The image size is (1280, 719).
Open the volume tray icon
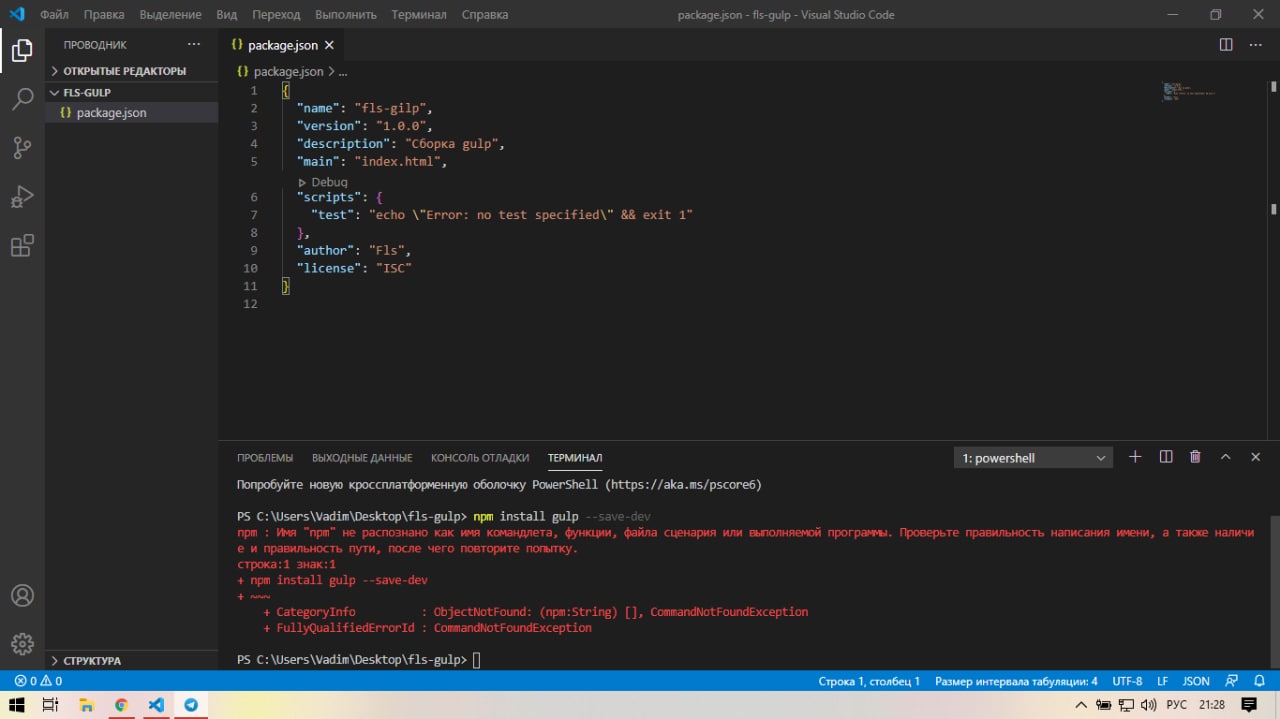pos(1147,705)
